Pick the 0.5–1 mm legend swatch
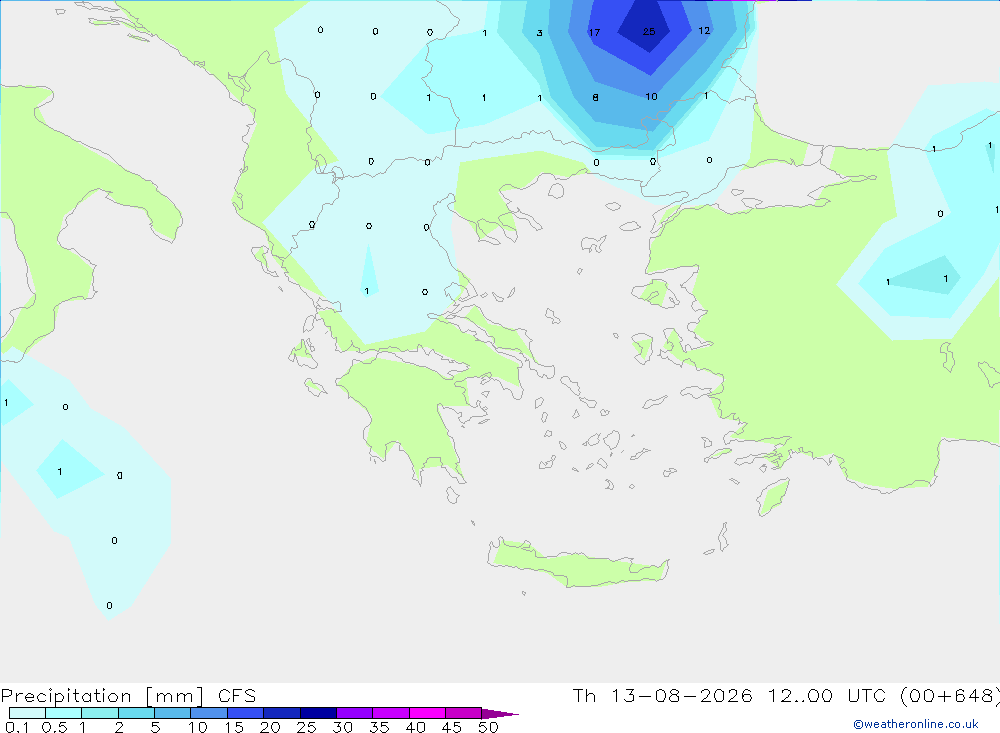This screenshot has height=733, width=1000. coord(63,713)
